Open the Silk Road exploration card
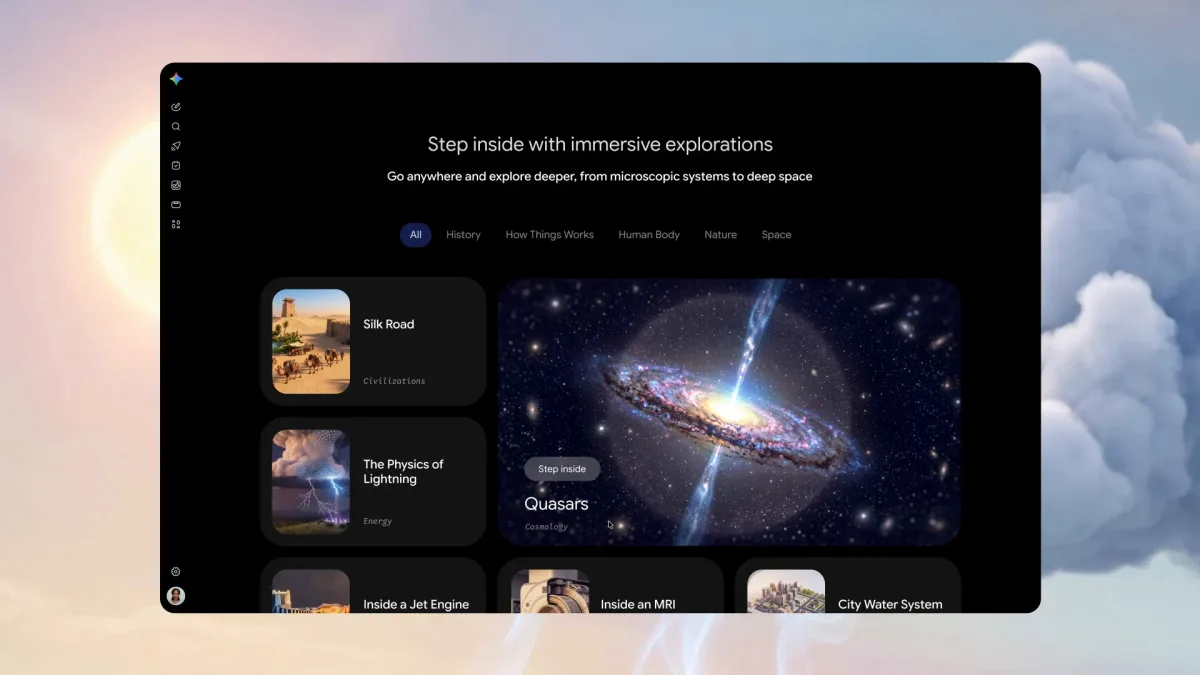Viewport: 1200px width, 675px height. click(x=373, y=342)
